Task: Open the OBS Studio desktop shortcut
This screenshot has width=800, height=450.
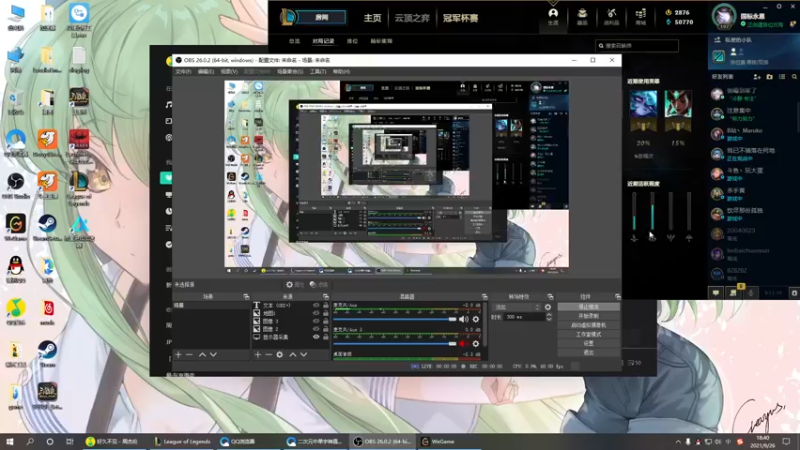Action: pos(16,184)
